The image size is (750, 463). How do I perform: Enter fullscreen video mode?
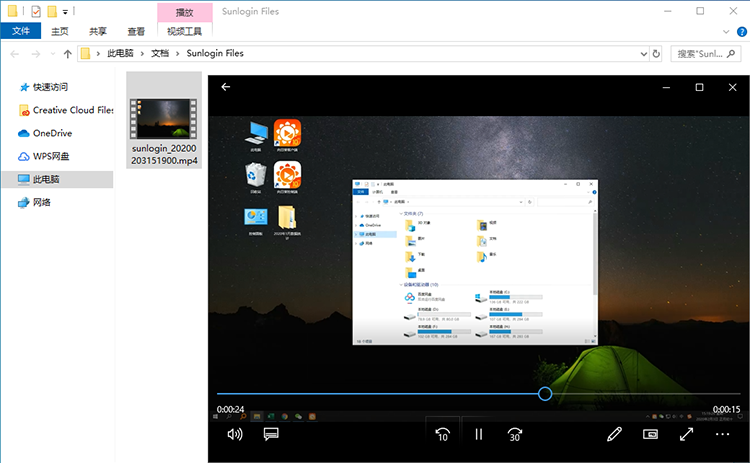click(x=687, y=434)
